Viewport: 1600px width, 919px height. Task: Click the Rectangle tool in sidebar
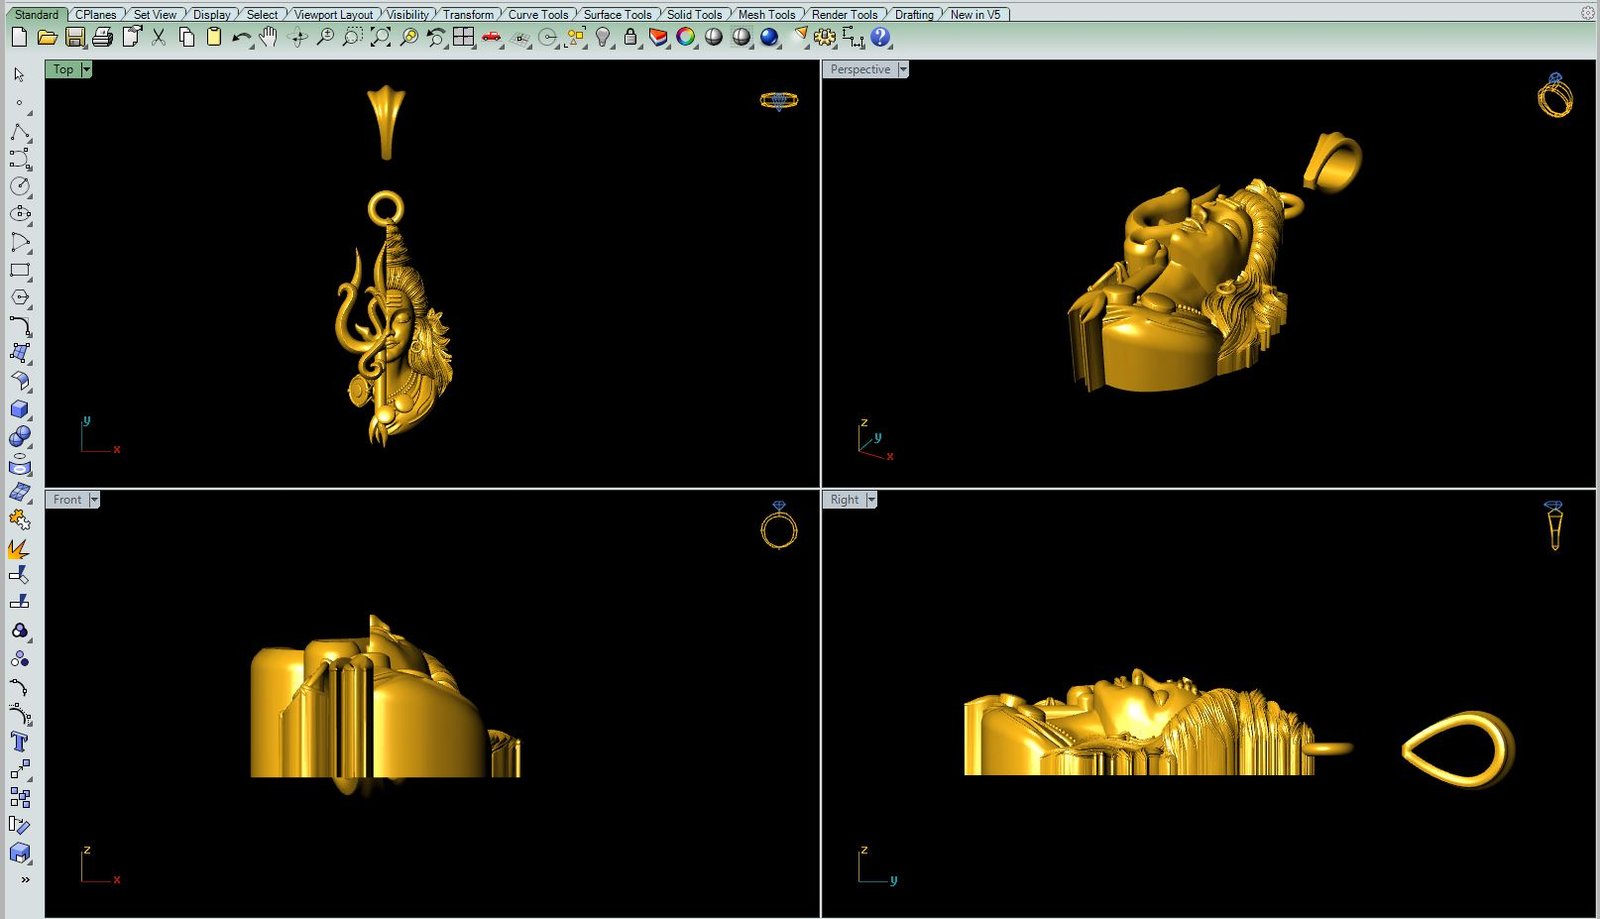(x=19, y=270)
